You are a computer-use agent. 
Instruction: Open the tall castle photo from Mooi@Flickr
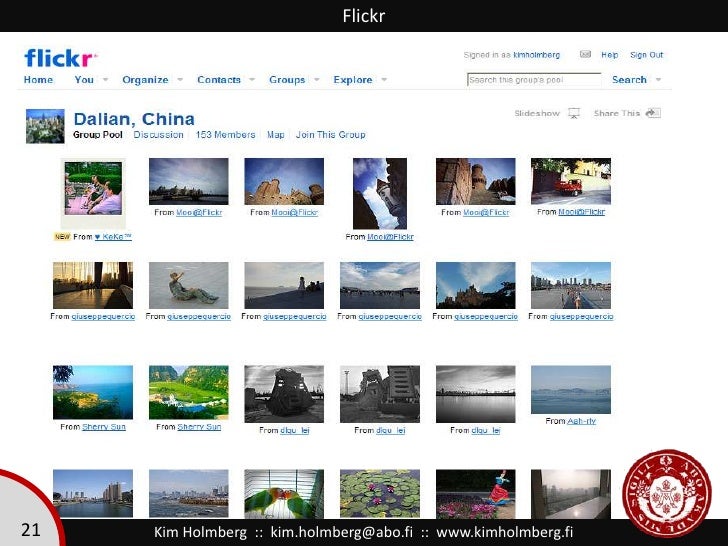(x=380, y=194)
